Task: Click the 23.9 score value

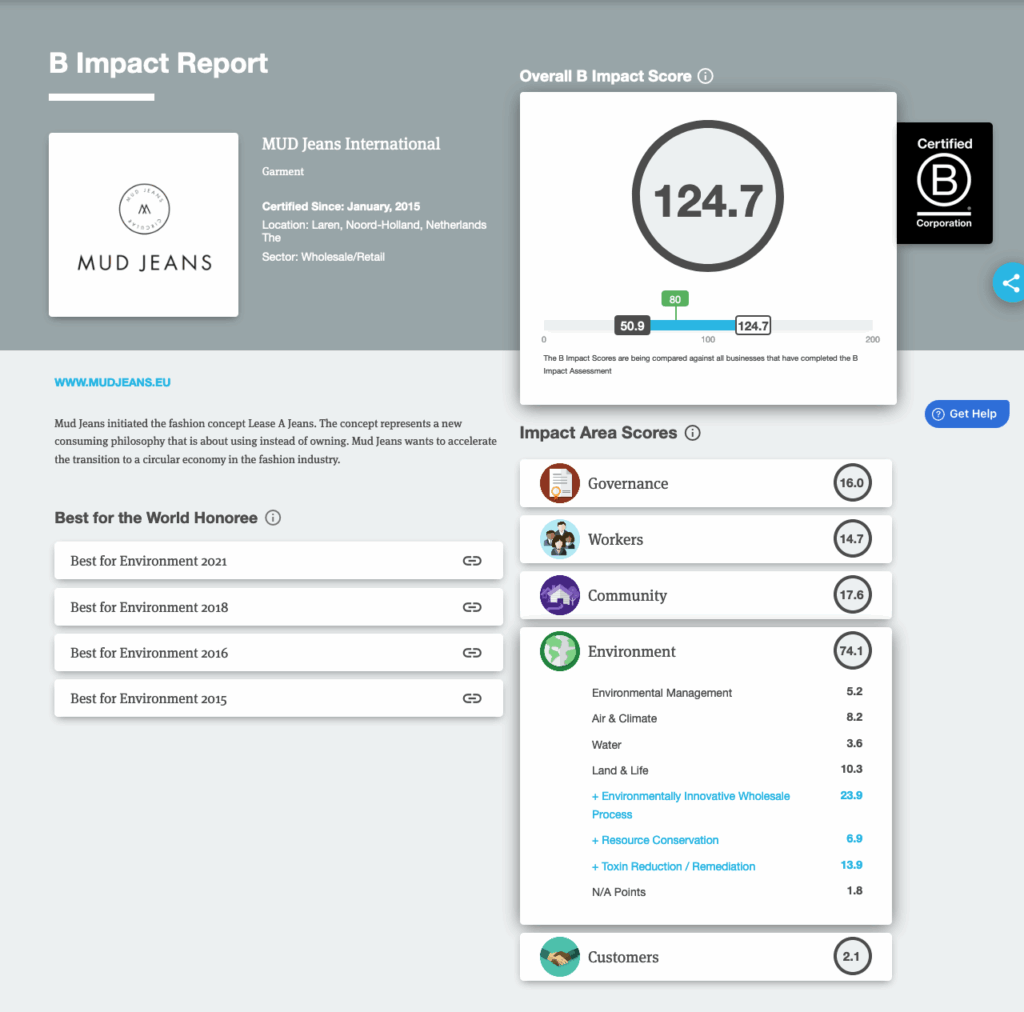Action: 852,795
